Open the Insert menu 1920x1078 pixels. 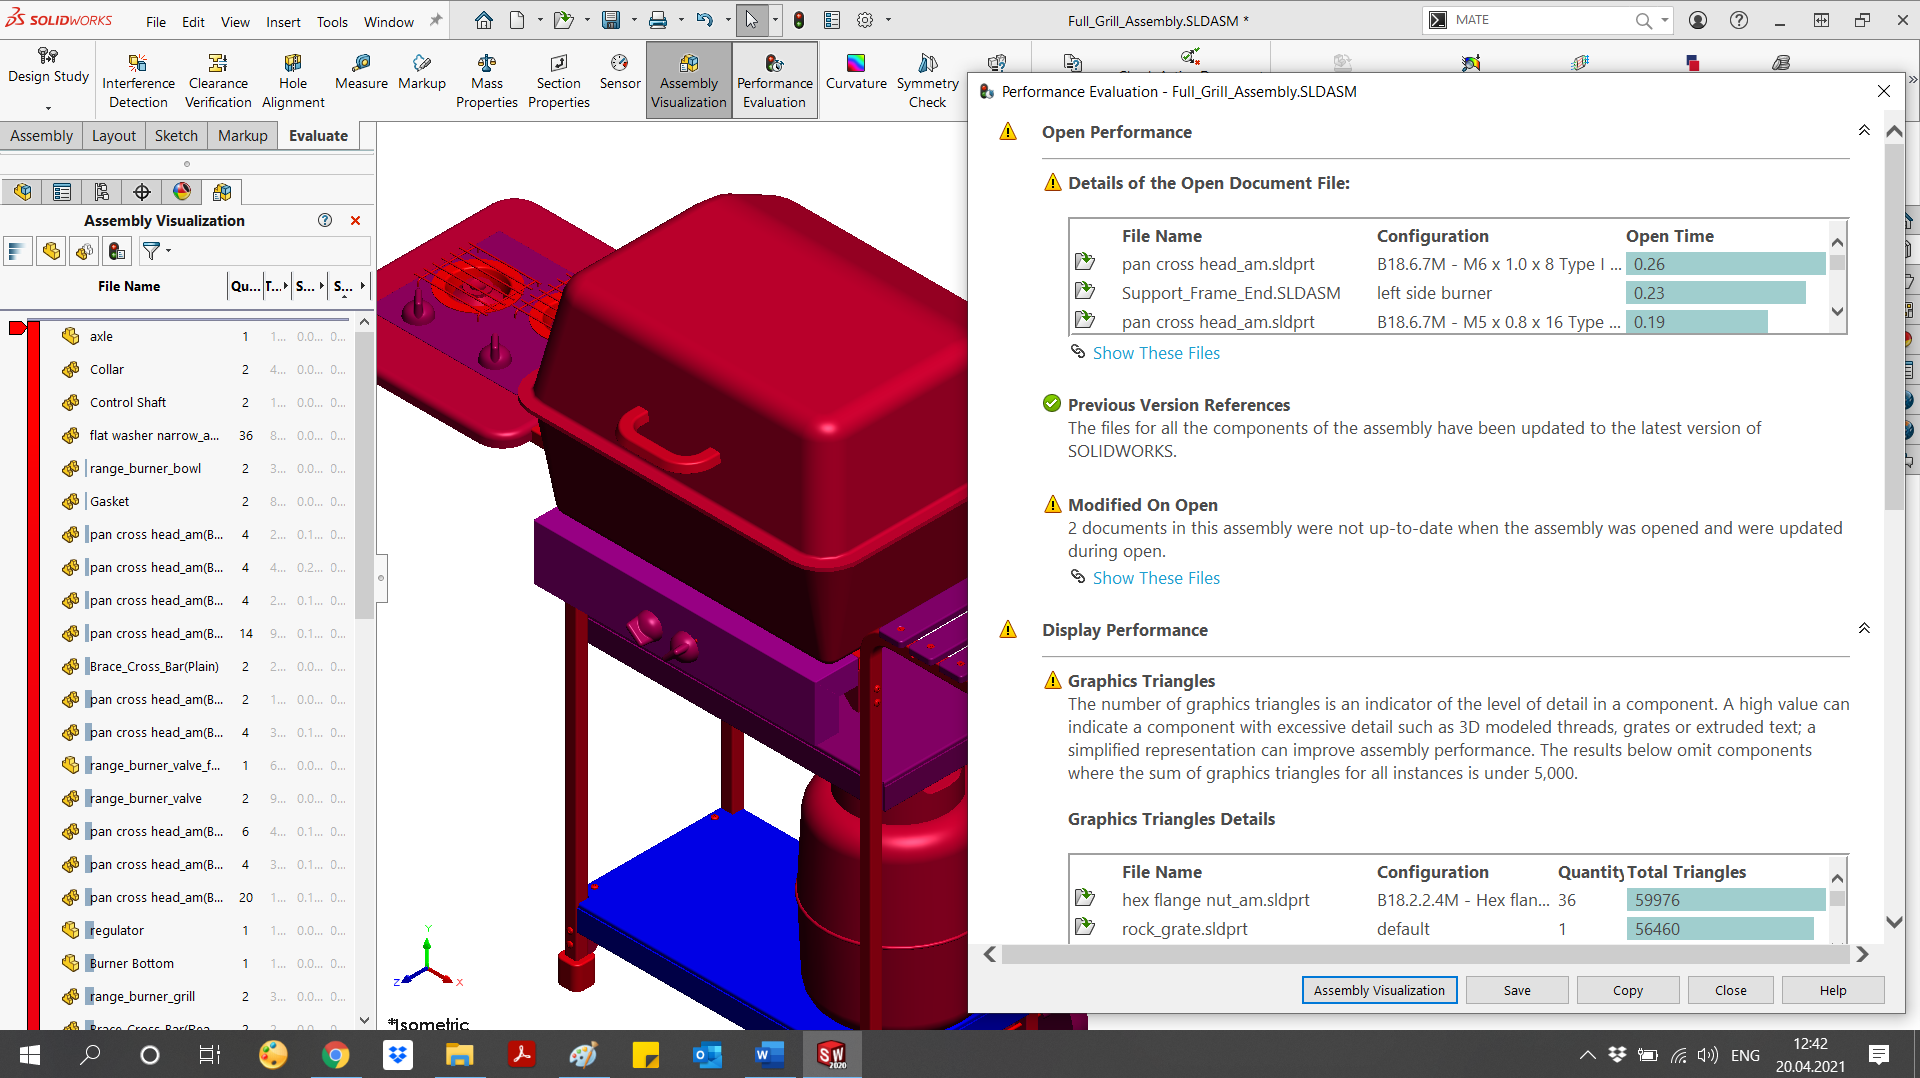[283, 21]
